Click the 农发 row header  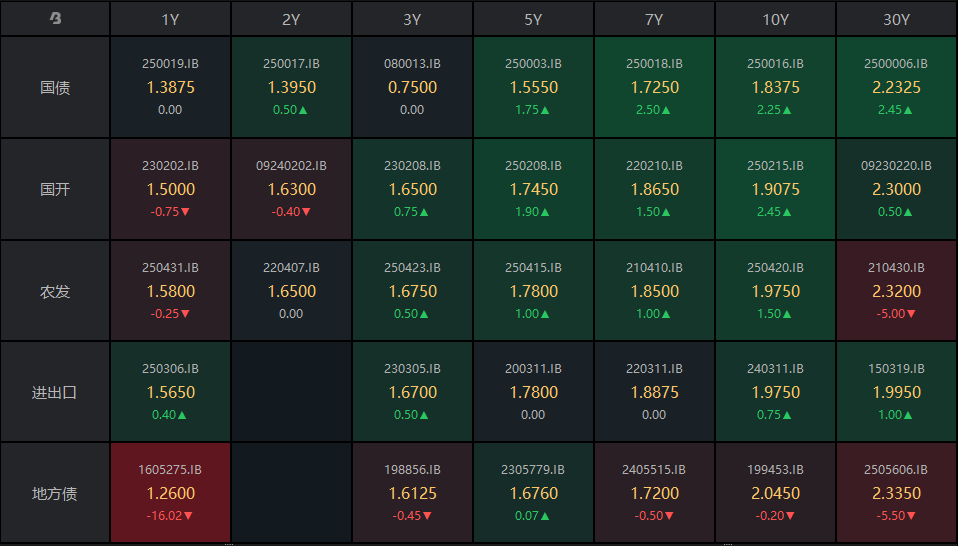coord(55,291)
